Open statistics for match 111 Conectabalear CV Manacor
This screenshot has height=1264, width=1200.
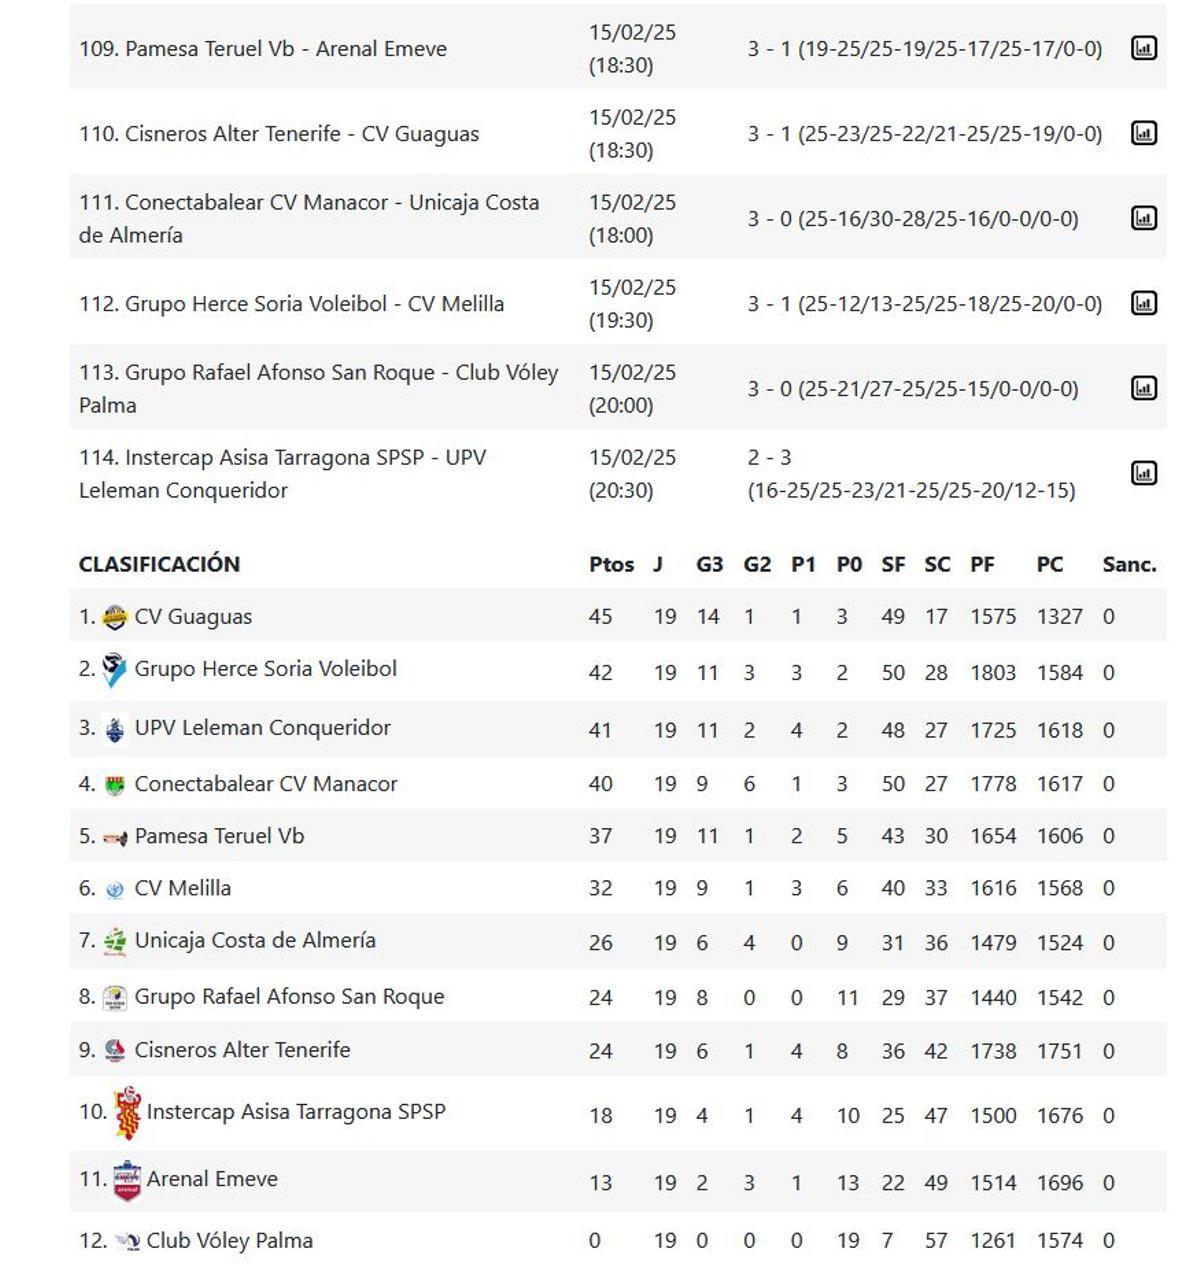pos(1143,216)
